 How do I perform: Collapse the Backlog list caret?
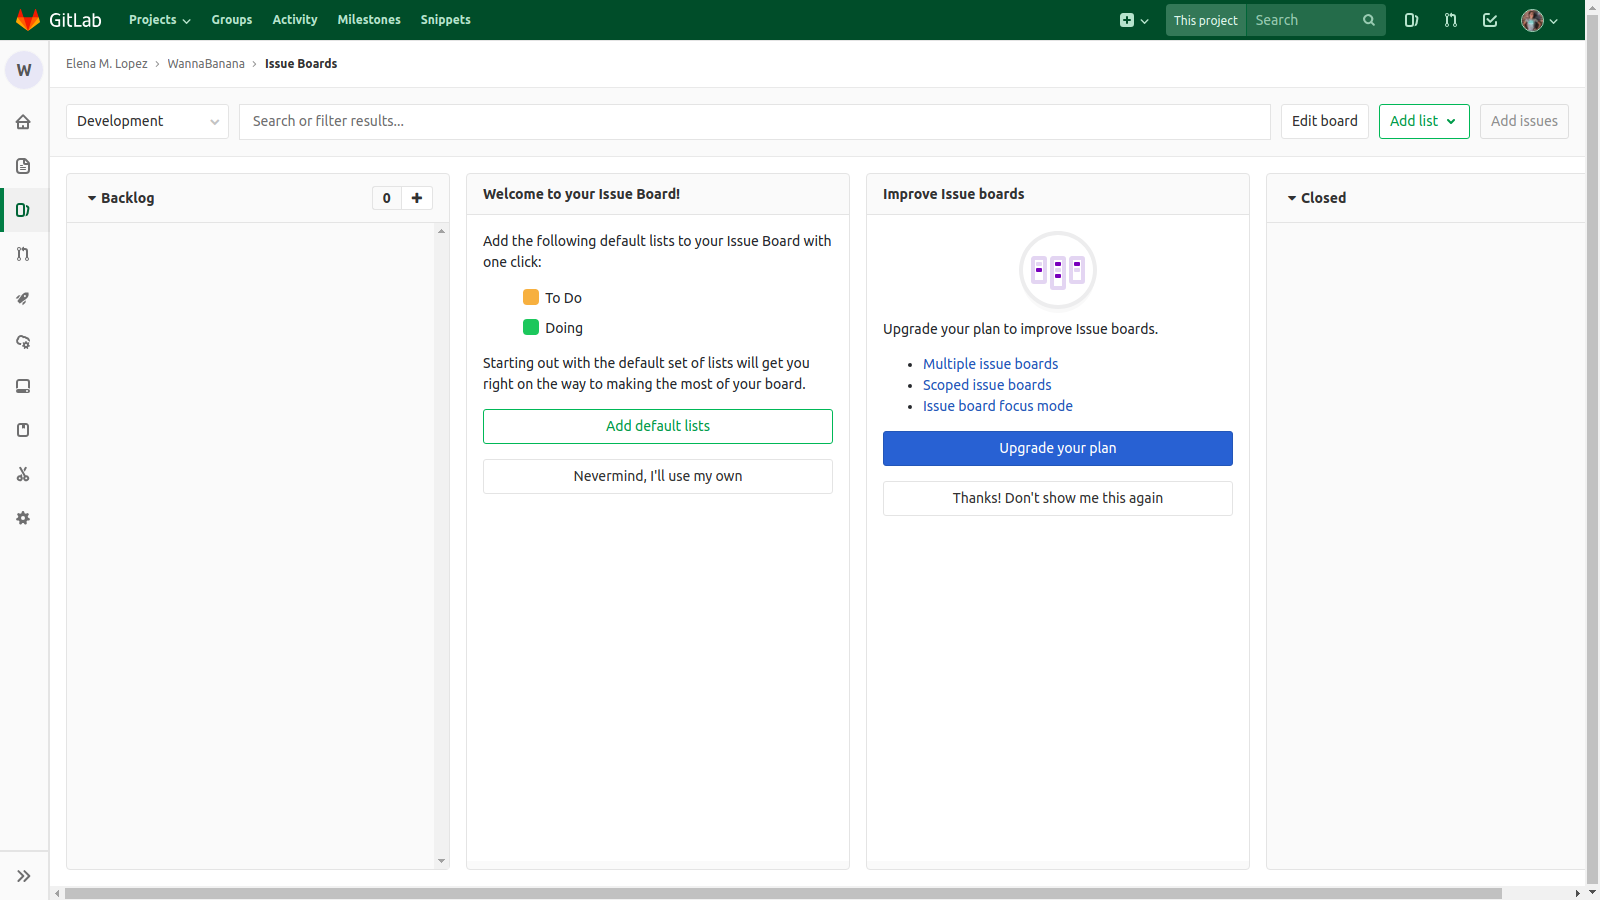click(x=92, y=198)
